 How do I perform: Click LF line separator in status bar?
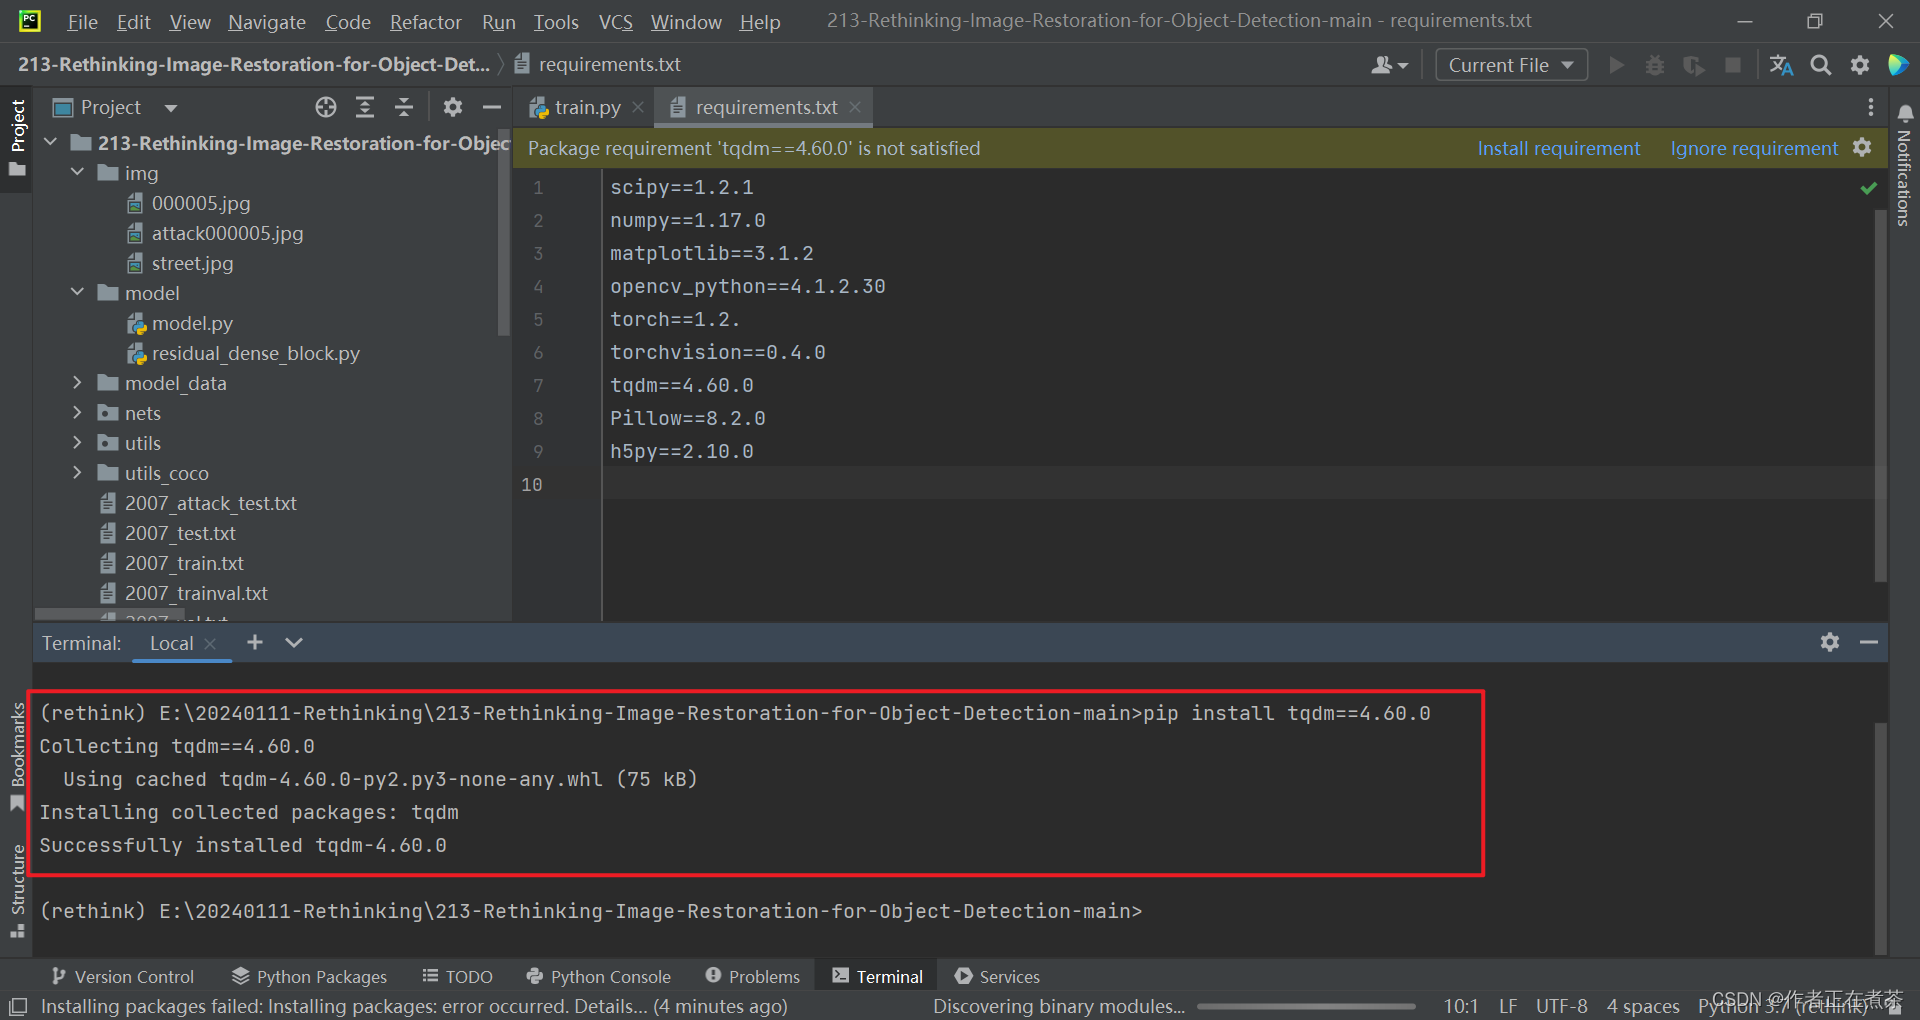[x=1508, y=1006]
